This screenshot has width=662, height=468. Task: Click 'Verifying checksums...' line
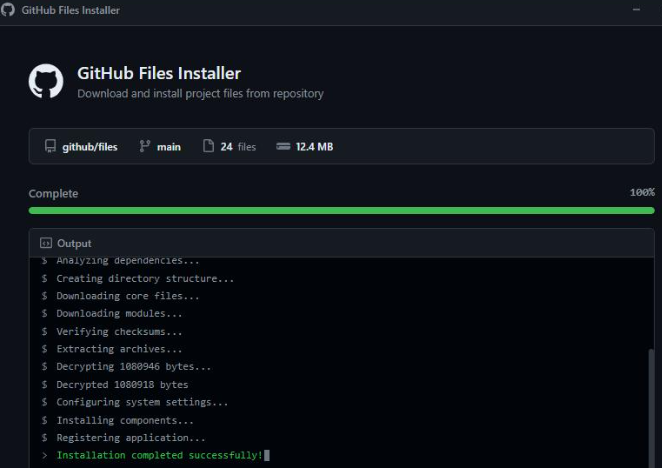(119, 332)
